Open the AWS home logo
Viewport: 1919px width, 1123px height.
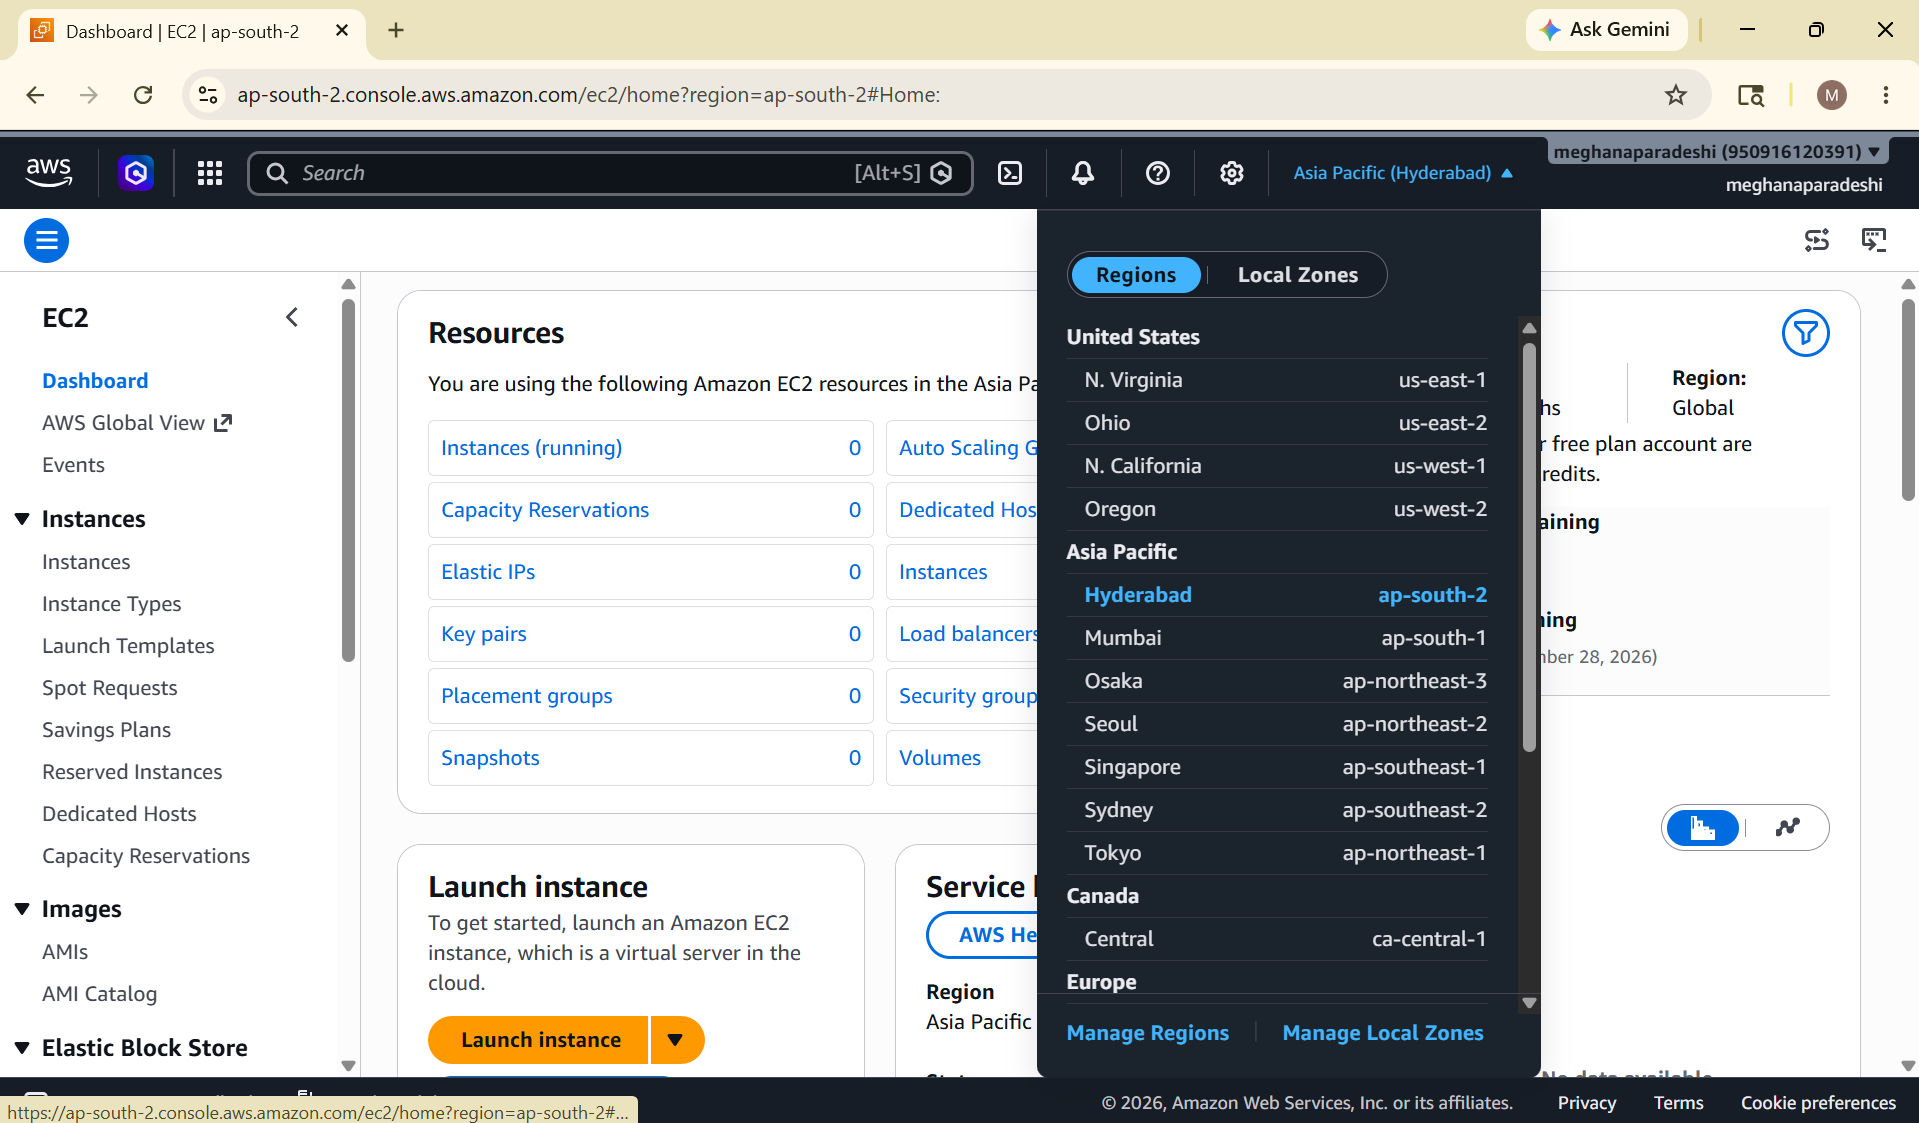pyautogui.click(x=49, y=173)
